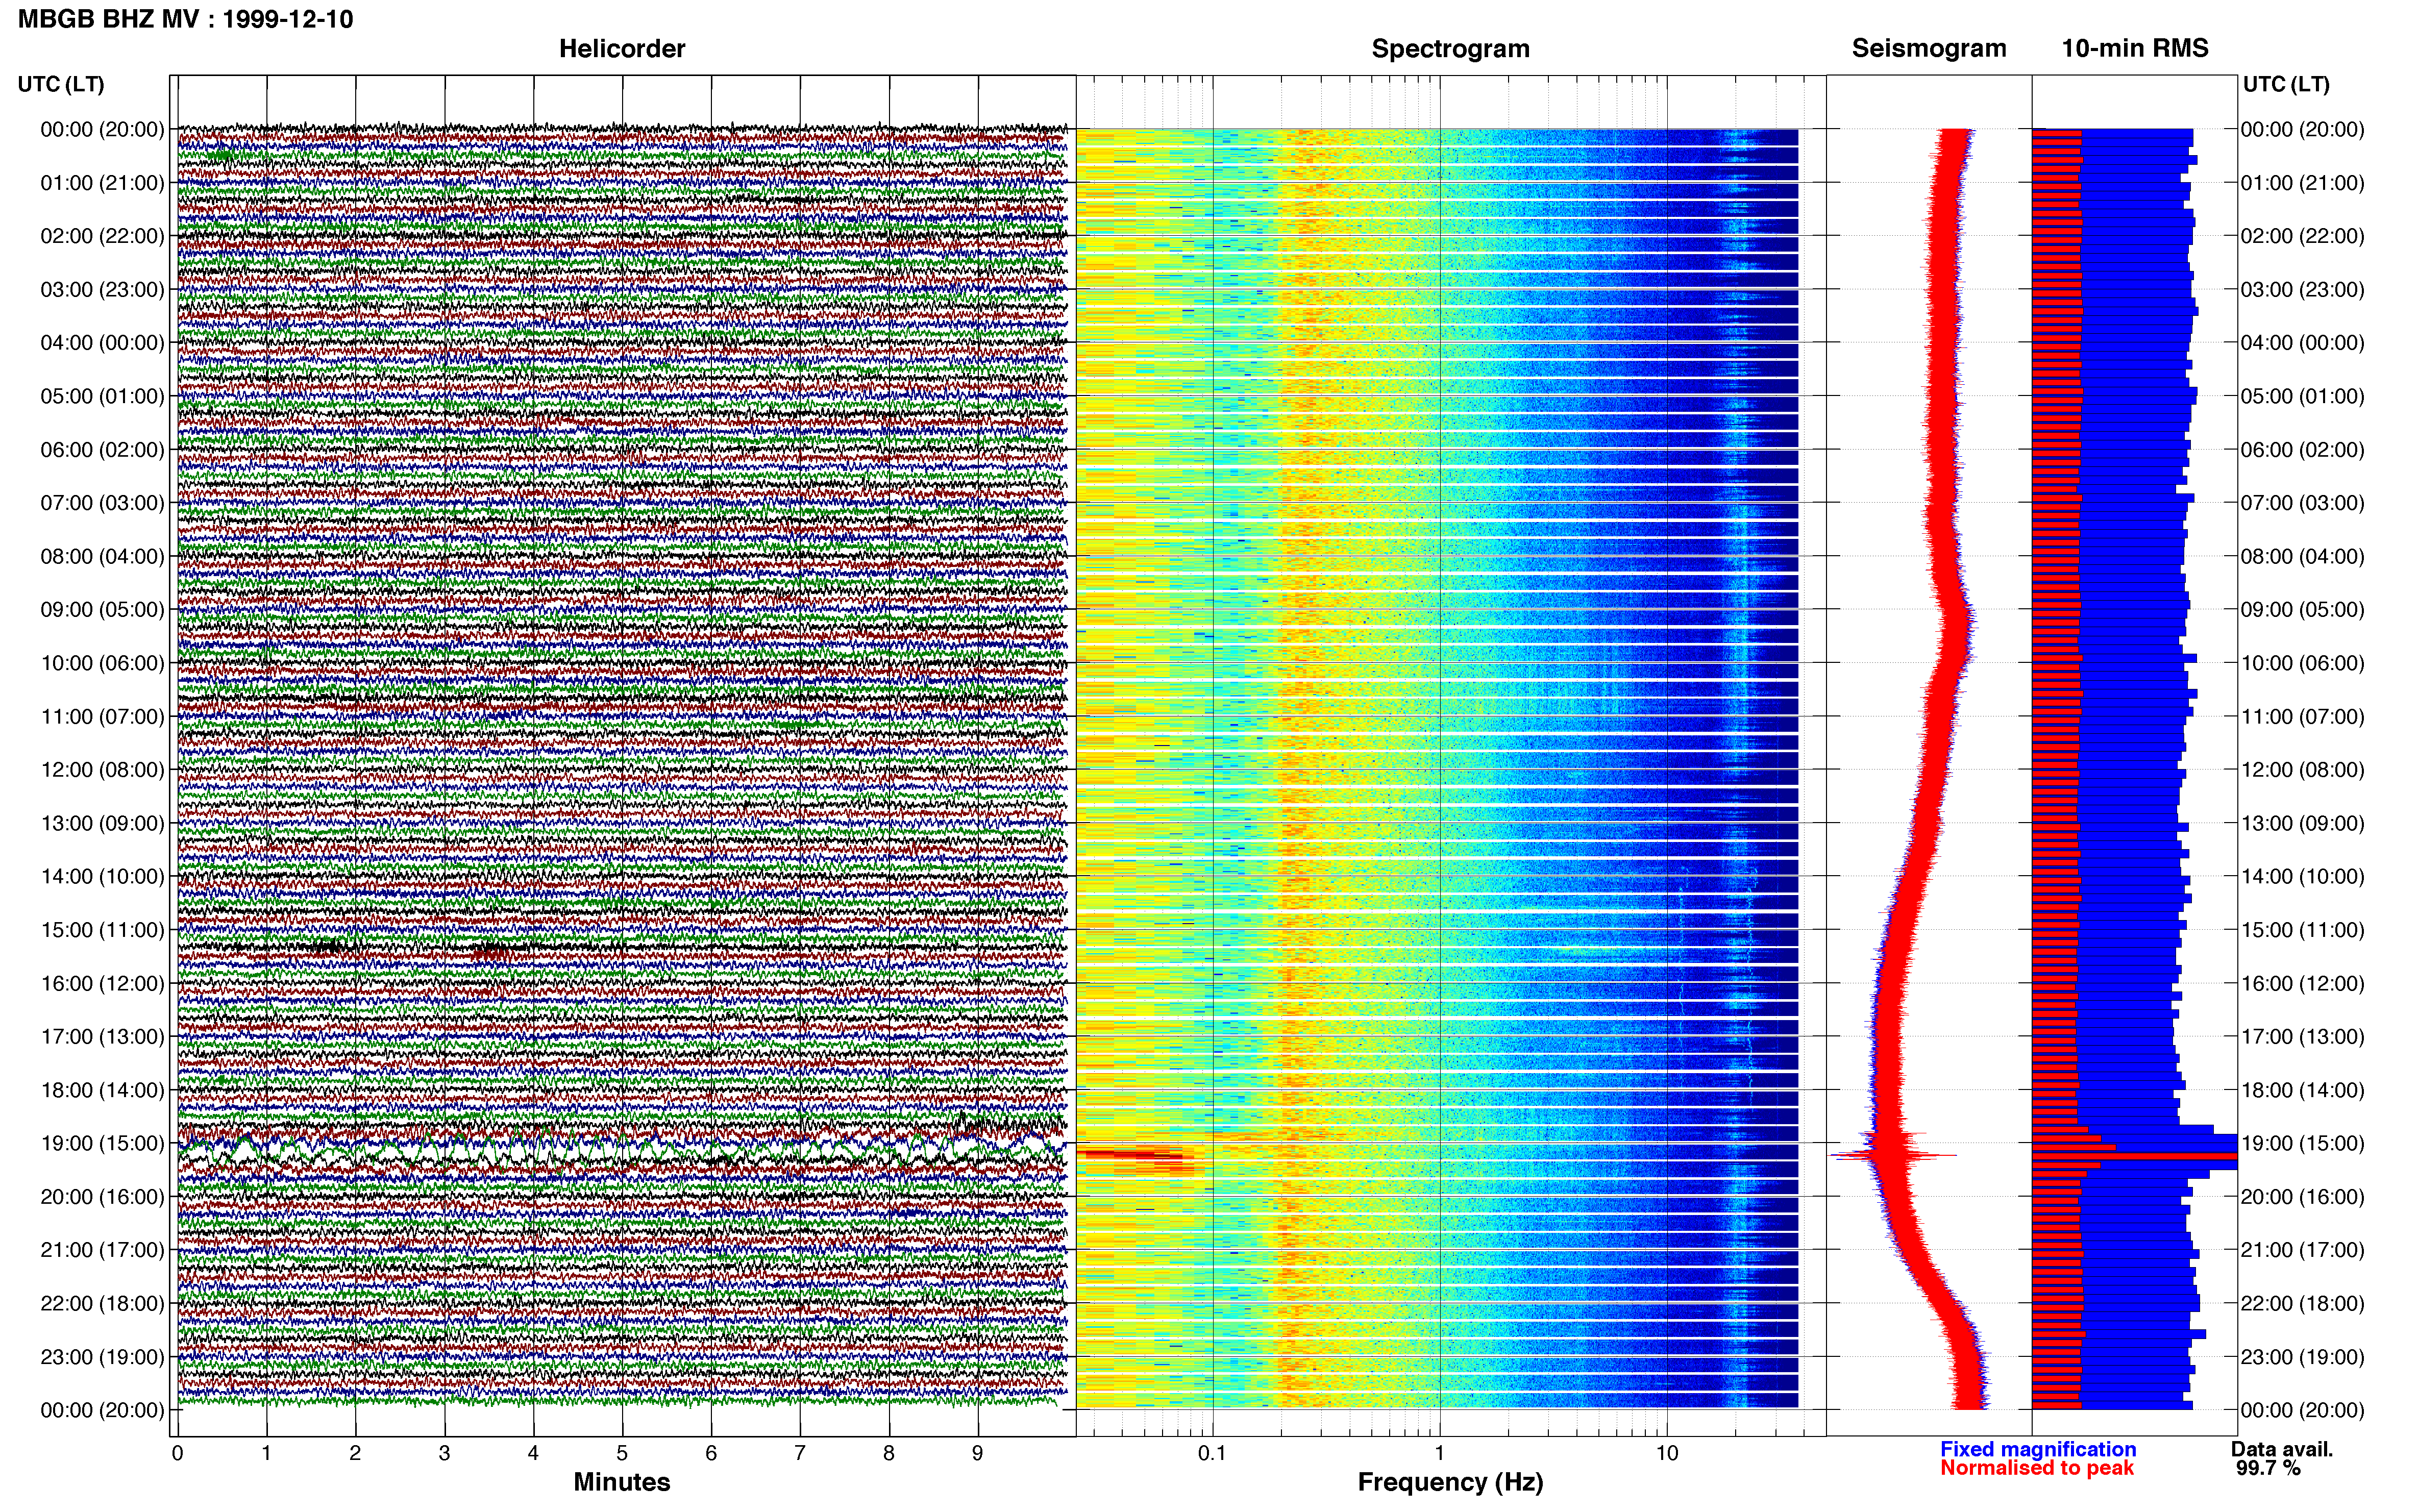Click the left '02:00 (22:00)' time label
The width and height of the screenshot is (2419, 1512).
coord(102,236)
